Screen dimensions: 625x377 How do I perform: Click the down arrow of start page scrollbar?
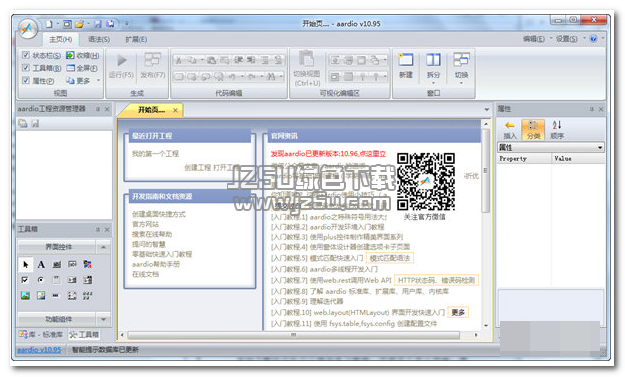(x=485, y=326)
